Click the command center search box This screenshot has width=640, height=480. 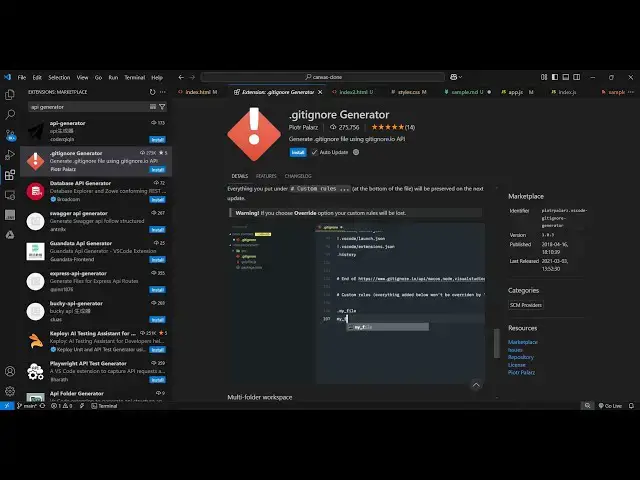point(322,77)
